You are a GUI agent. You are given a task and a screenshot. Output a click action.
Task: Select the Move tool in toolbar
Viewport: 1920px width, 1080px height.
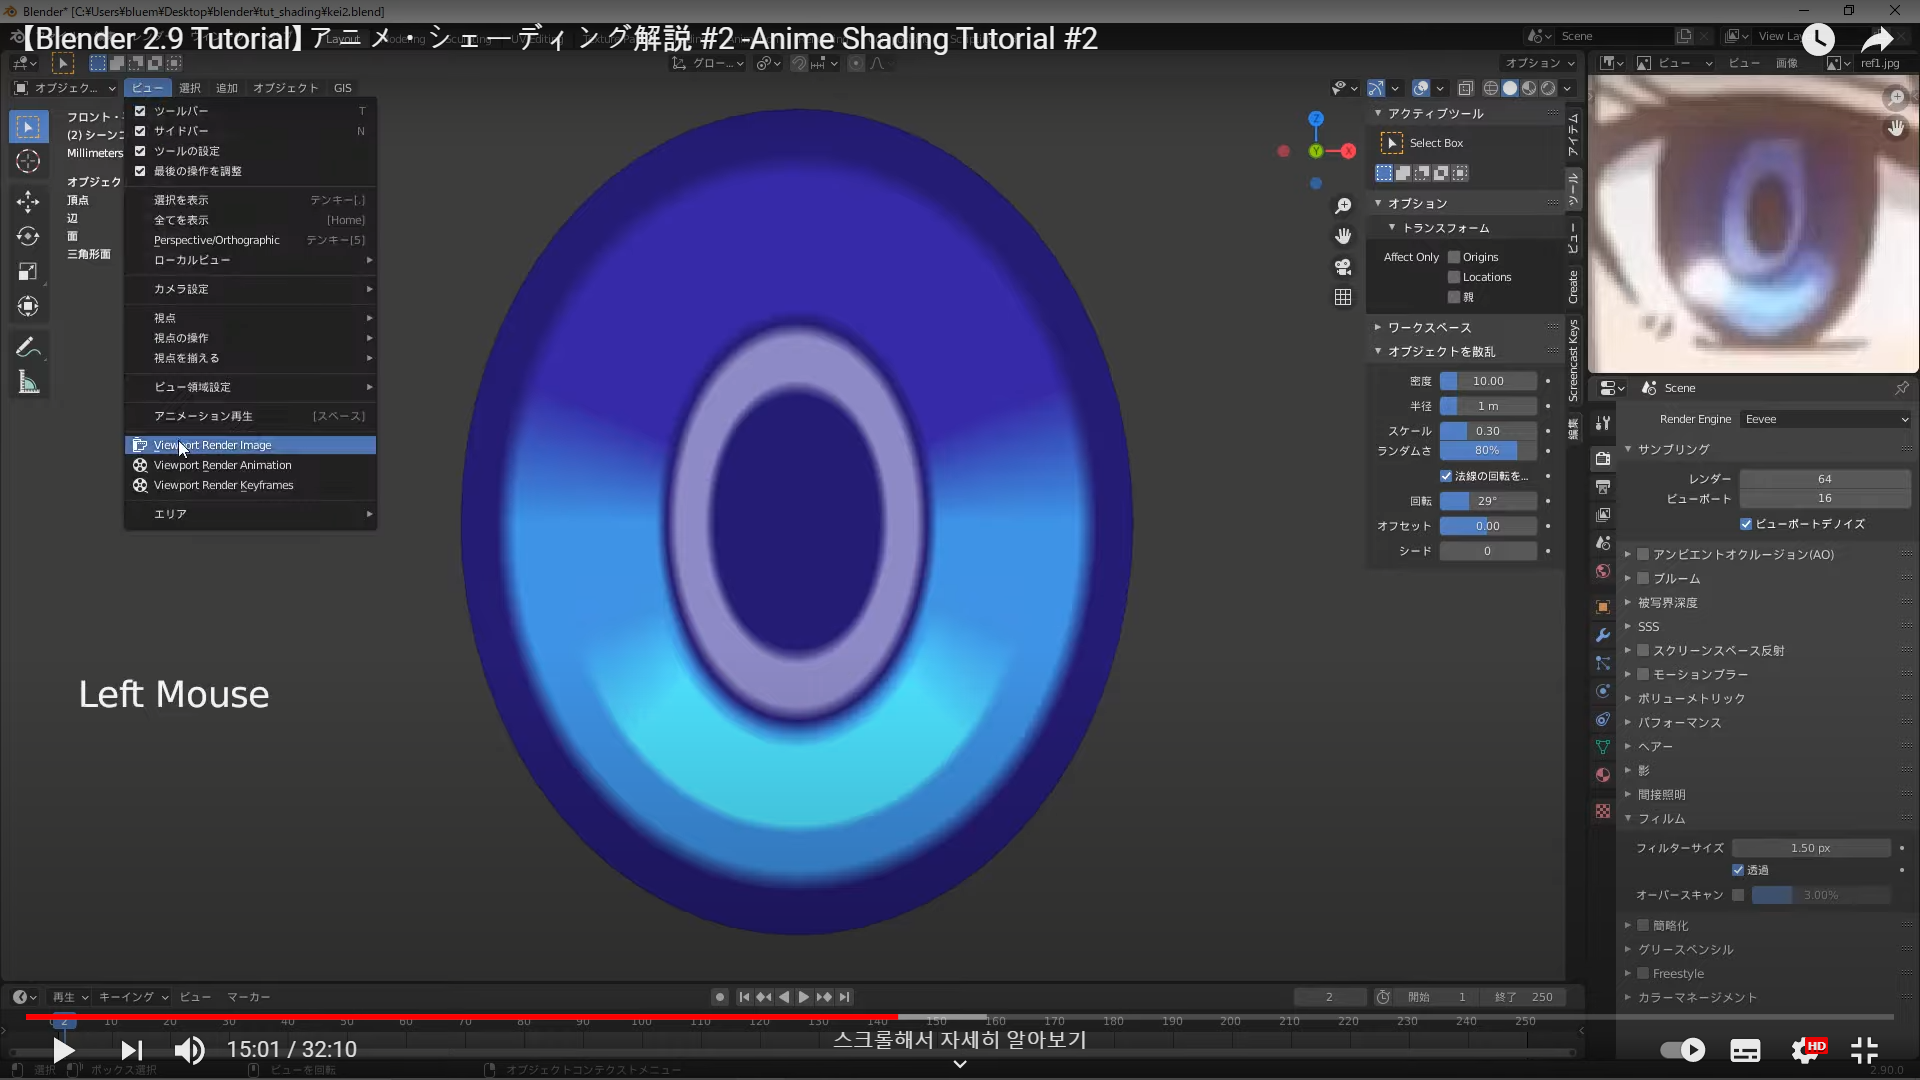tap(28, 201)
